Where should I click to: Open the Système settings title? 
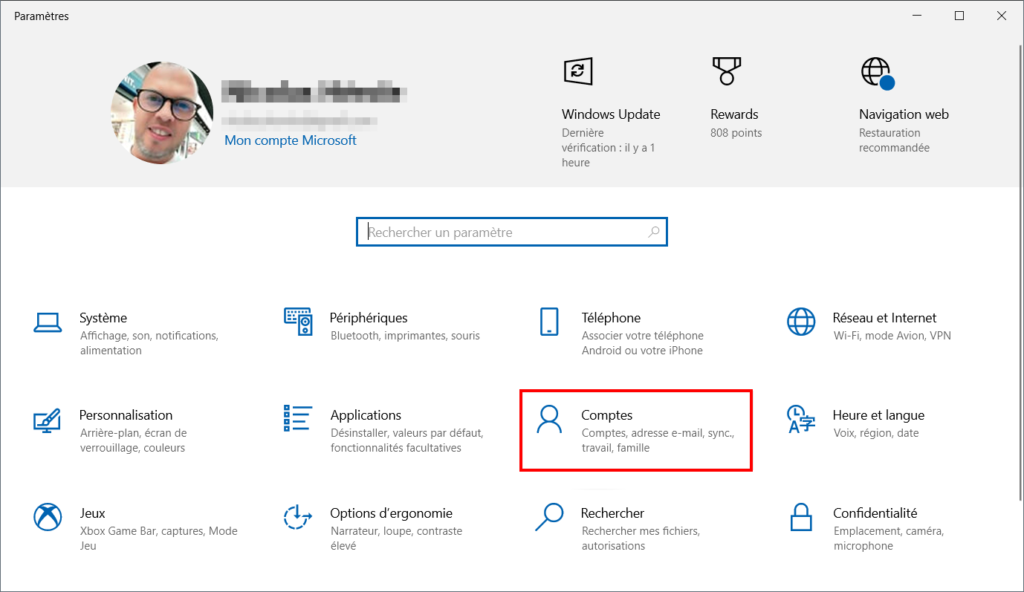103,318
